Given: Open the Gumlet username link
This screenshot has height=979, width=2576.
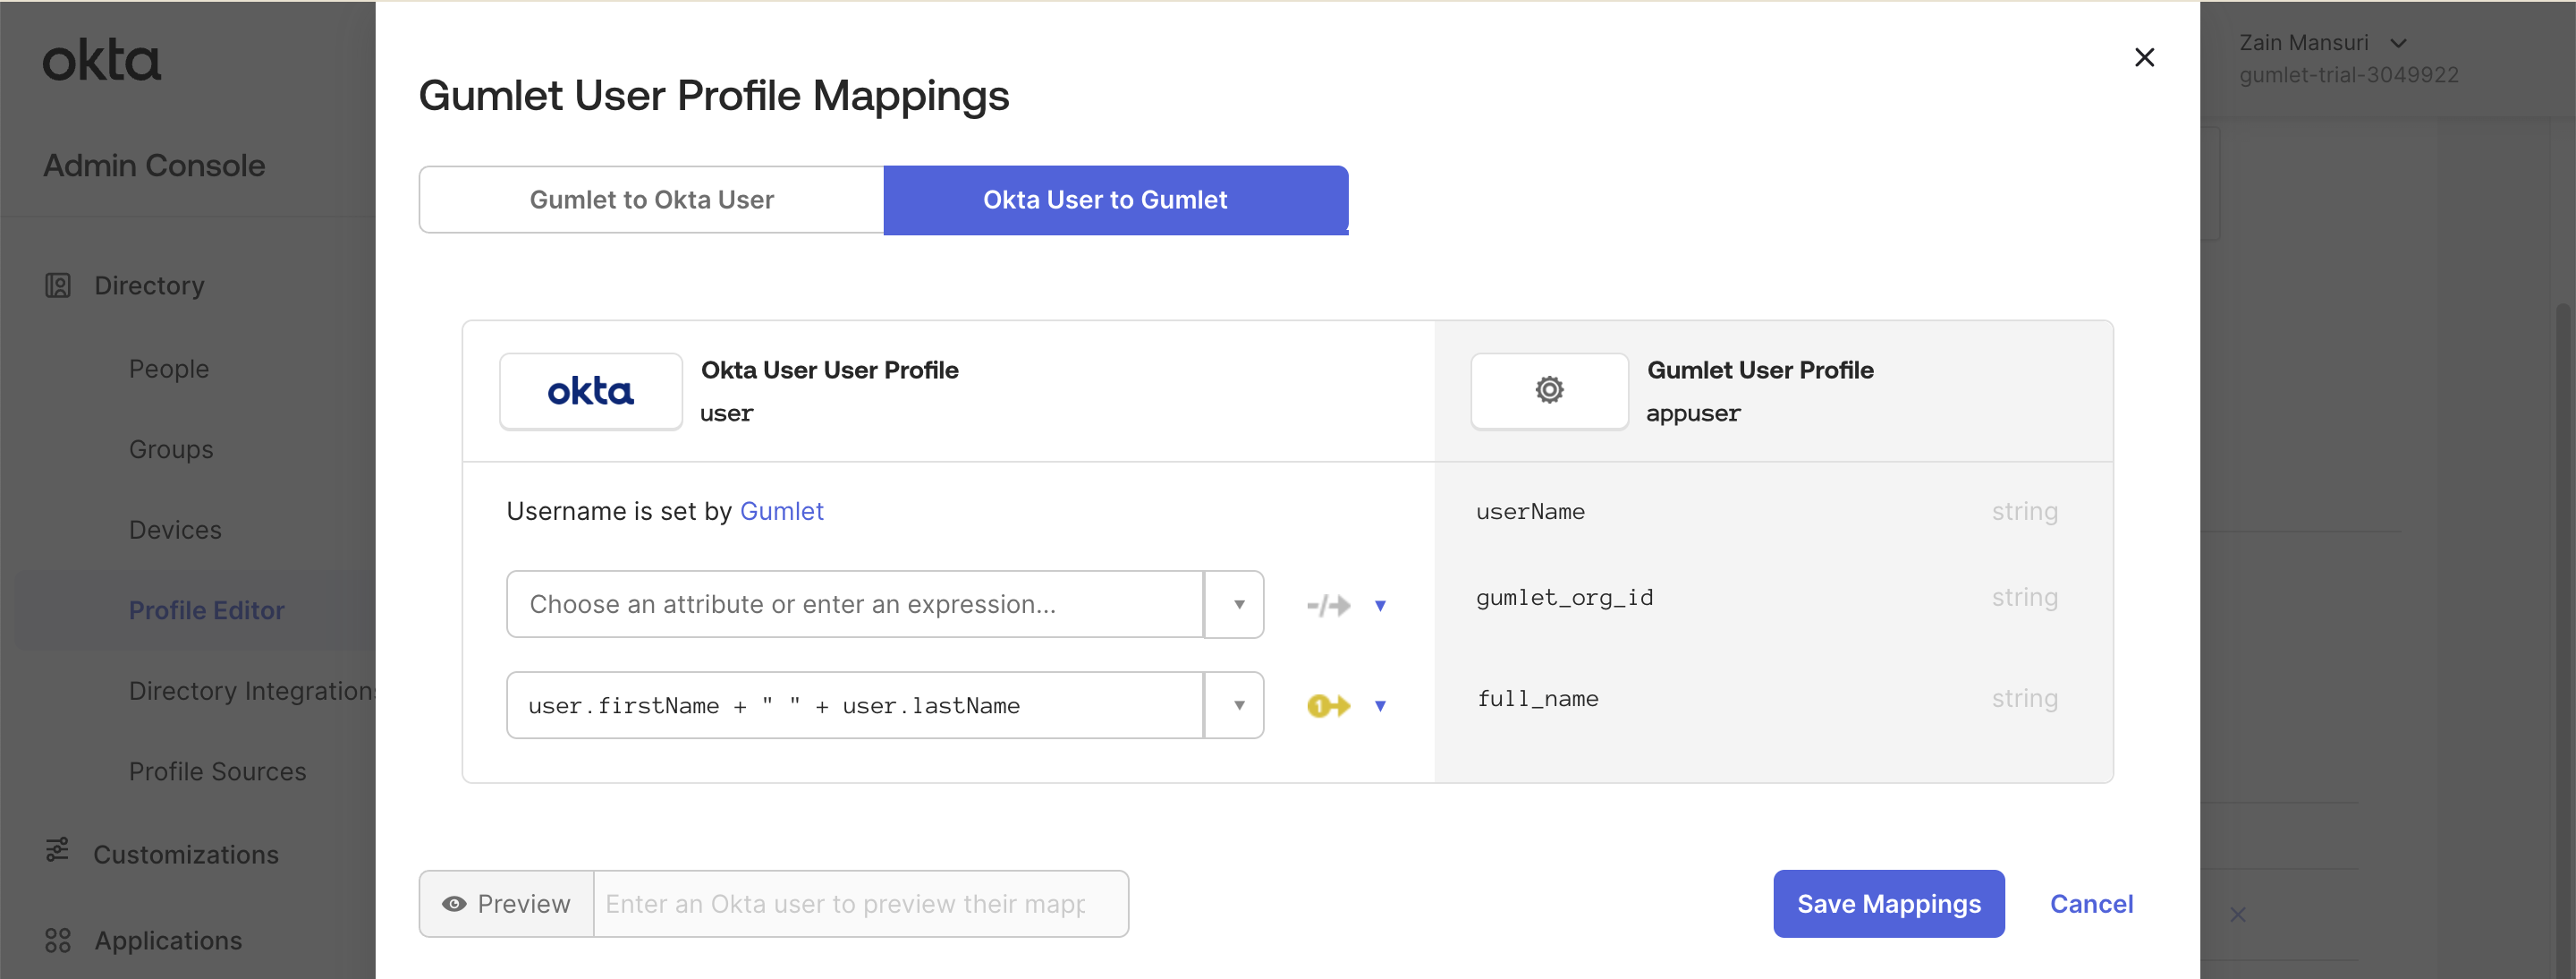Looking at the screenshot, I should [781, 511].
